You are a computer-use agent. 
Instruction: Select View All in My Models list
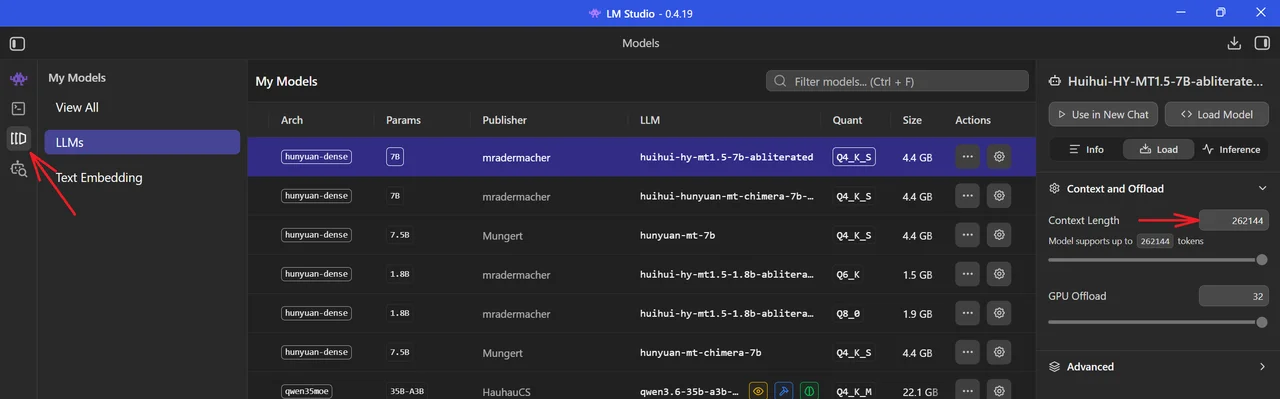[x=77, y=107]
